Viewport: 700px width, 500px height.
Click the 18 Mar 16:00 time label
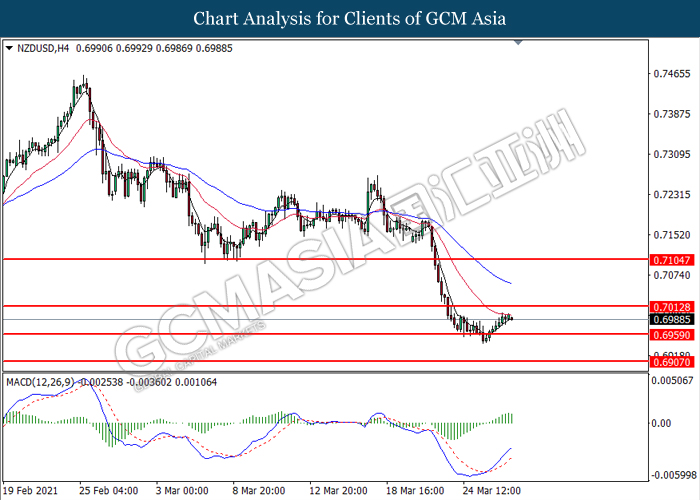tap(415, 491)
